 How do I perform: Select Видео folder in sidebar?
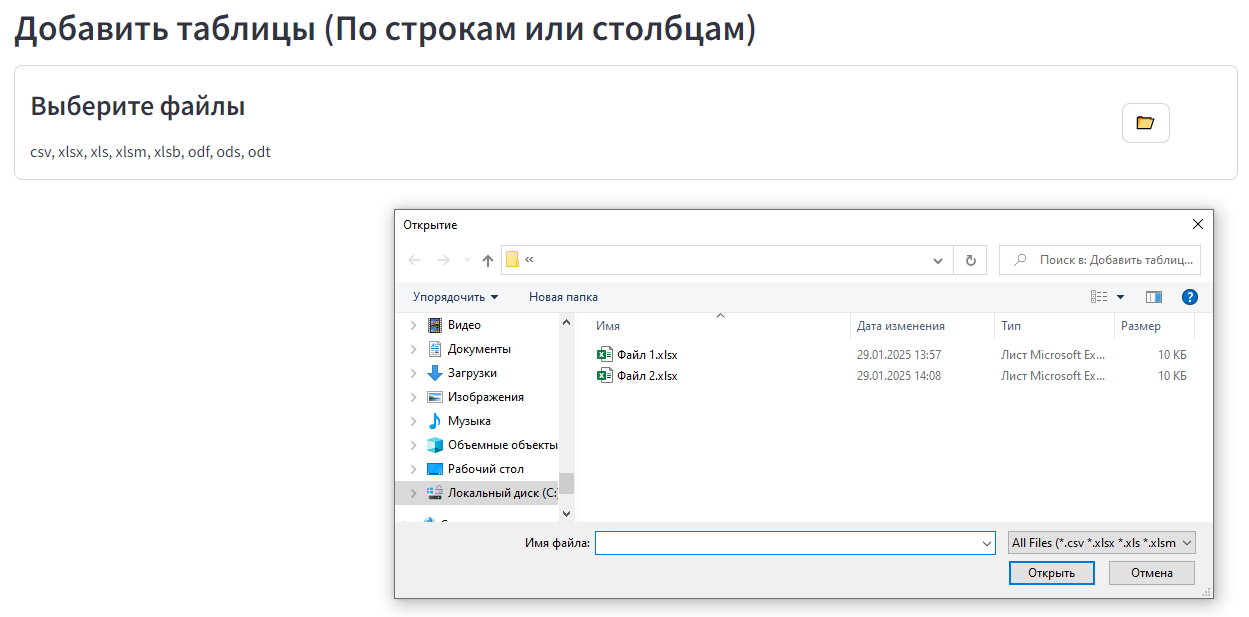pos(464,325)
